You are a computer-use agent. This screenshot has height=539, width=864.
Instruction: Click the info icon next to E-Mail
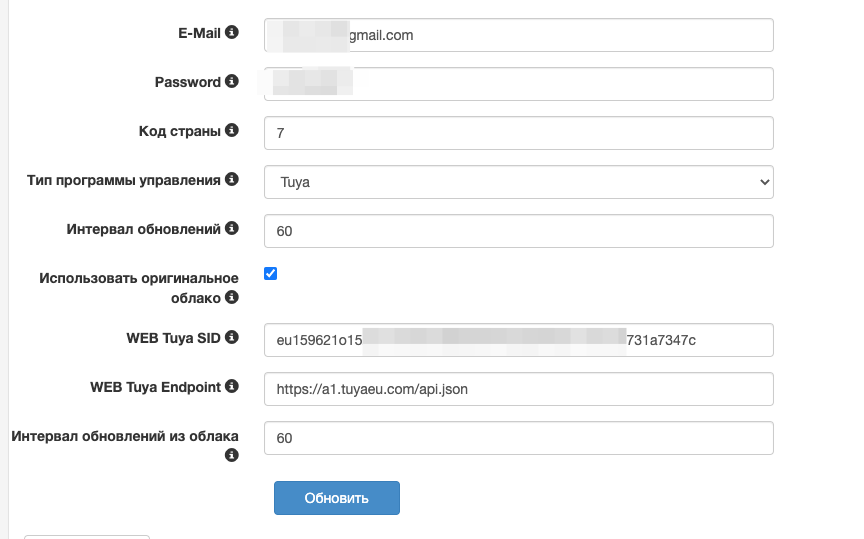coord(232,33)
